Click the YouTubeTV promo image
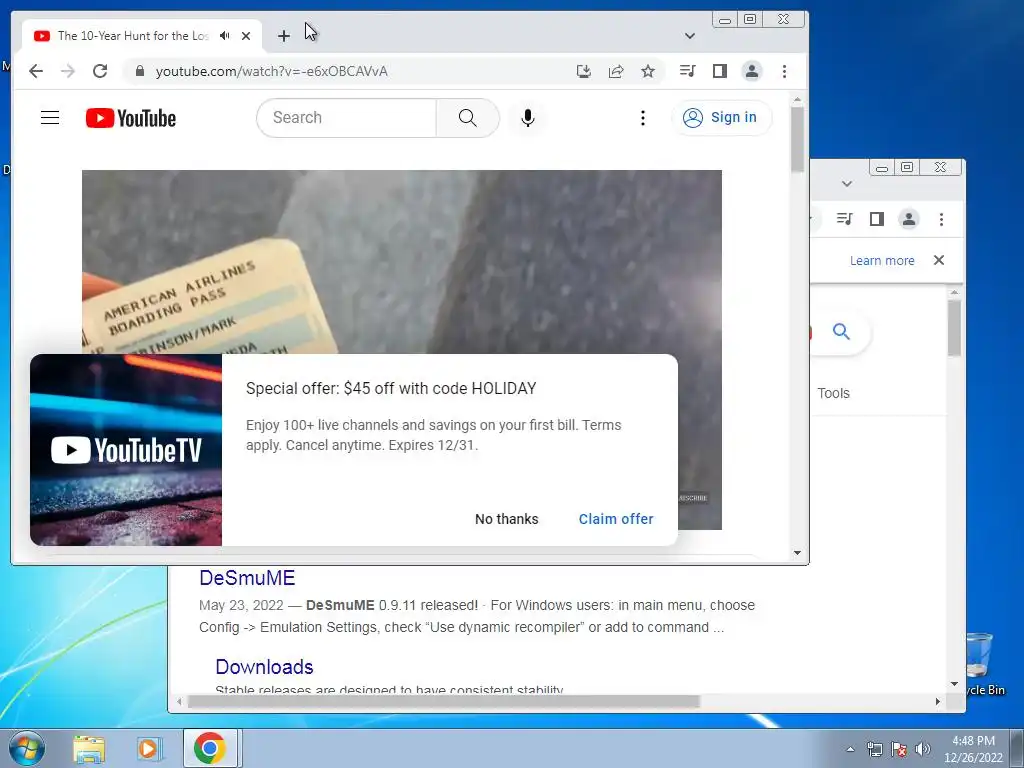The image size is (1024, 768). coord(126,450)
